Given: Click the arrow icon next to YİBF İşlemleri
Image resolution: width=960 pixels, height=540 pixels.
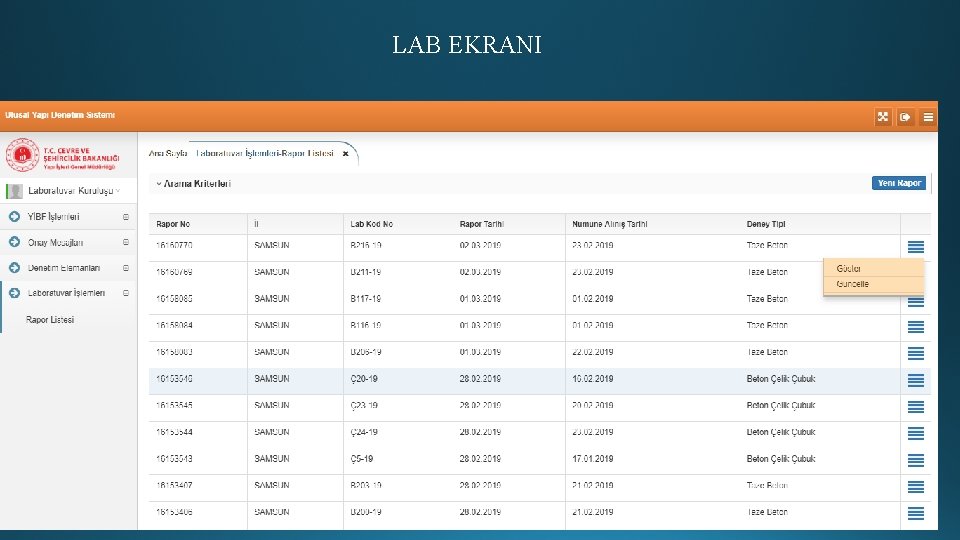Looking at the screenshot, I should coord(14,217).
